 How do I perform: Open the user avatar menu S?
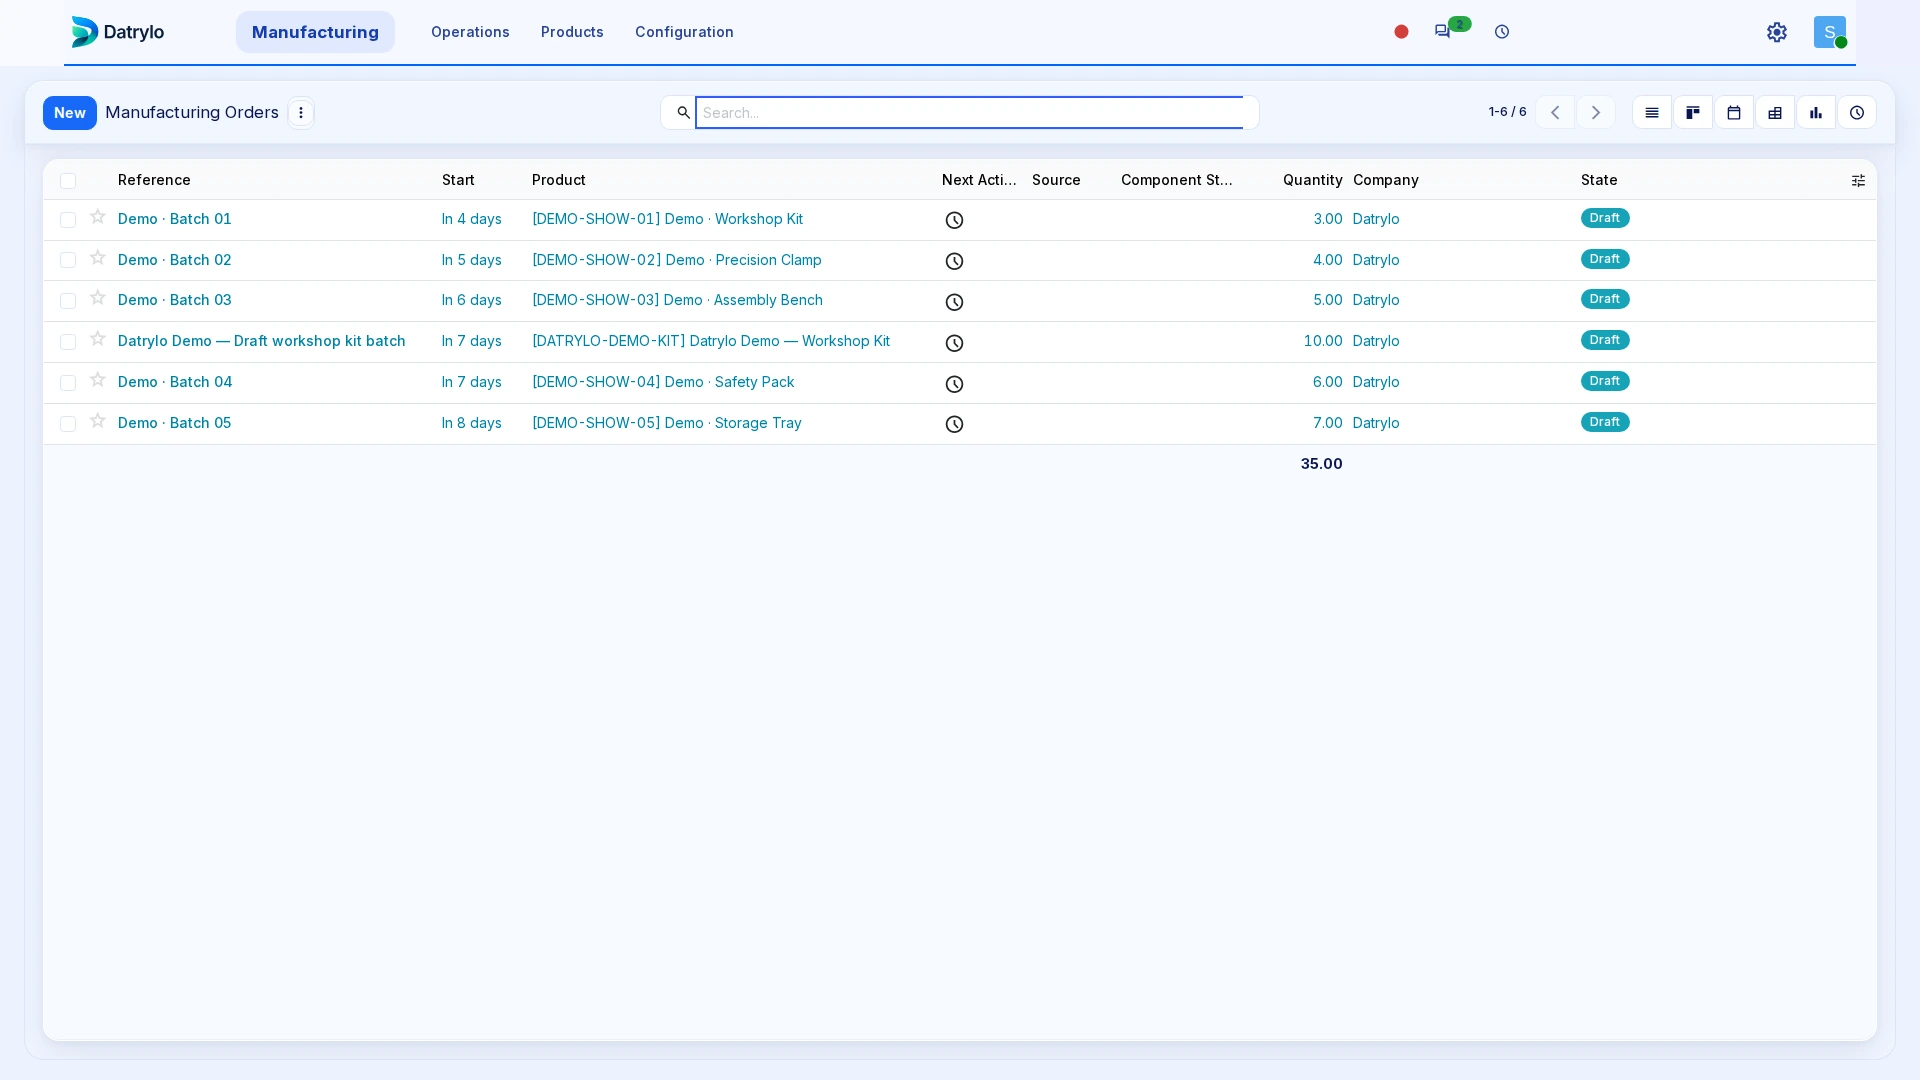[1830, 32]
